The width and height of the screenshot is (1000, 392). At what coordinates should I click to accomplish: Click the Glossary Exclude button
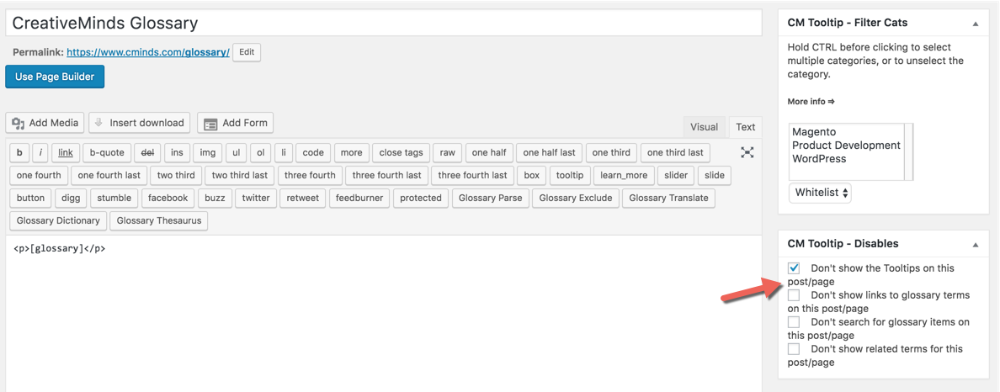coord(575,198)
